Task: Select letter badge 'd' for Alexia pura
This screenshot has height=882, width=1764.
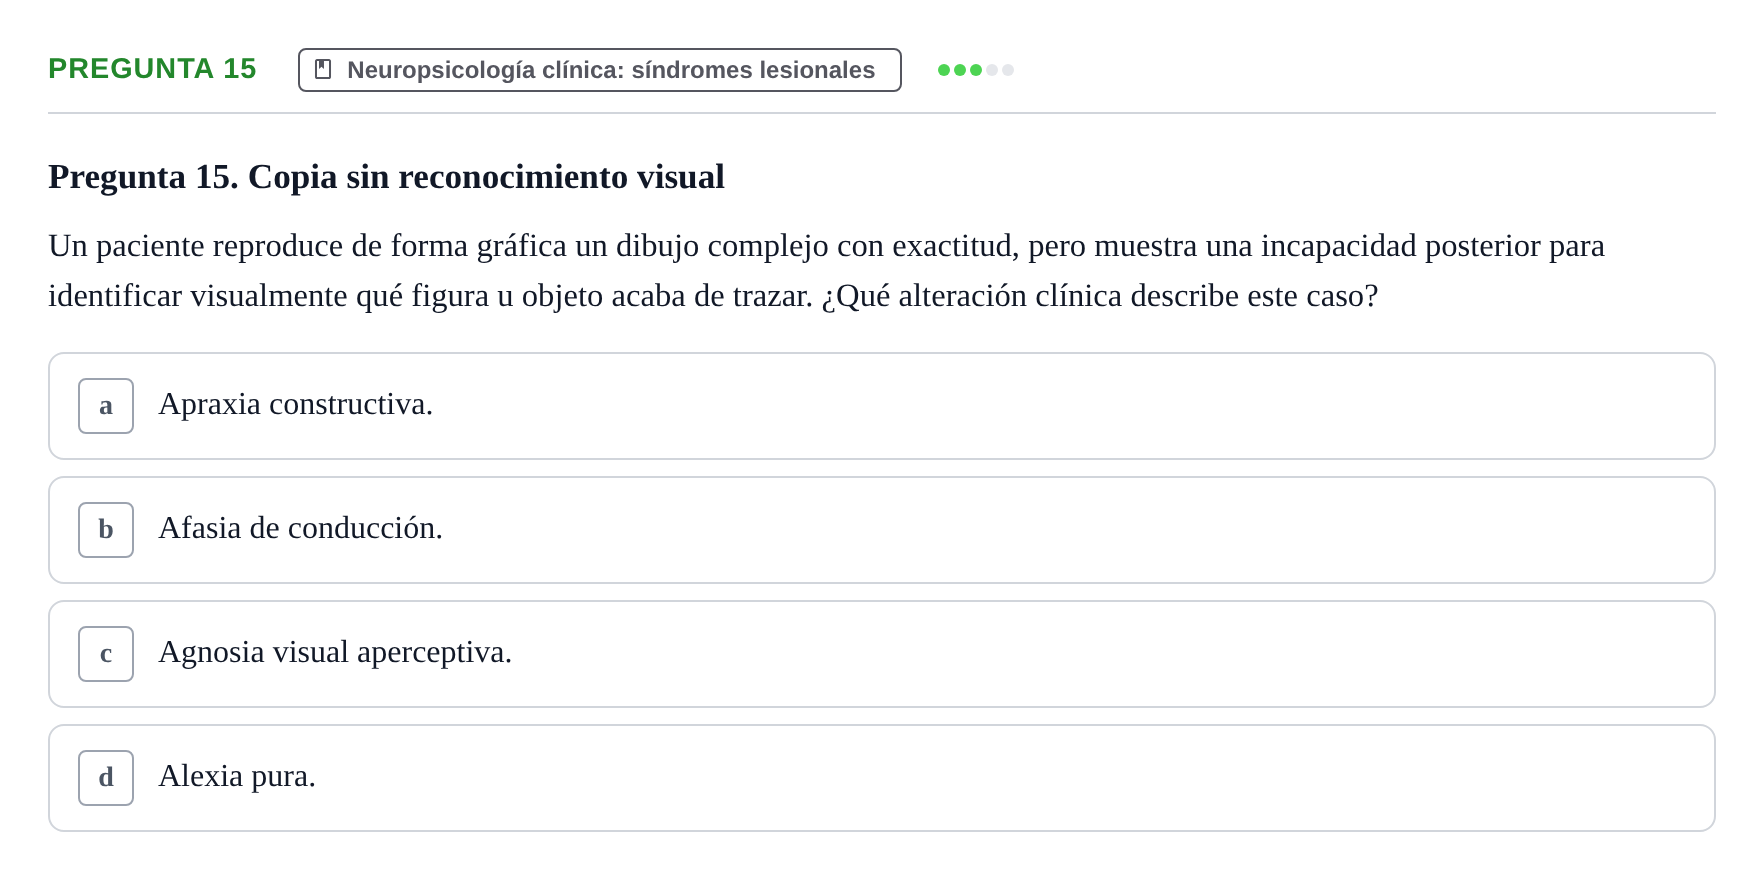Action: pyautogui.click(x=106, y=778)
